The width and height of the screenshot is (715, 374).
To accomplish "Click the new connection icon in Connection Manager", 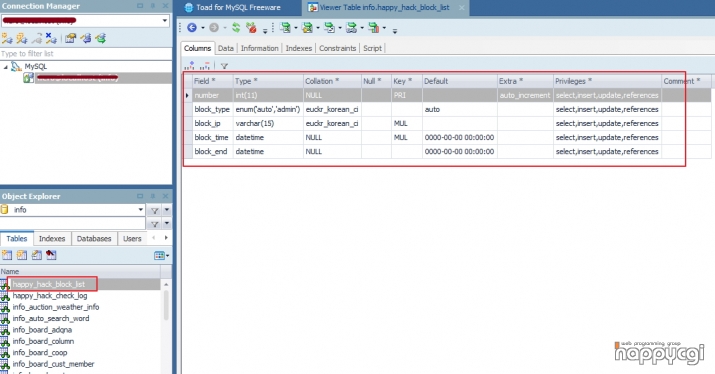I will tap(7, 39).
